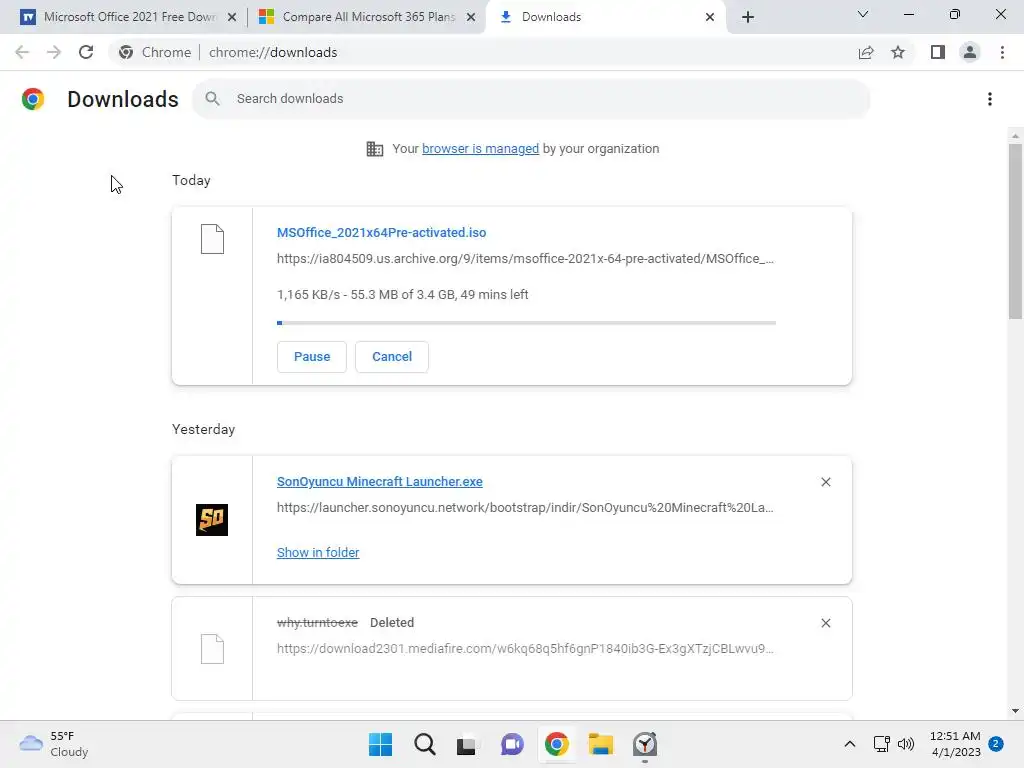The height and width of the screenshot is (768, 1024).
Task: Open Windows taskbar search
Action: (424, 744)
